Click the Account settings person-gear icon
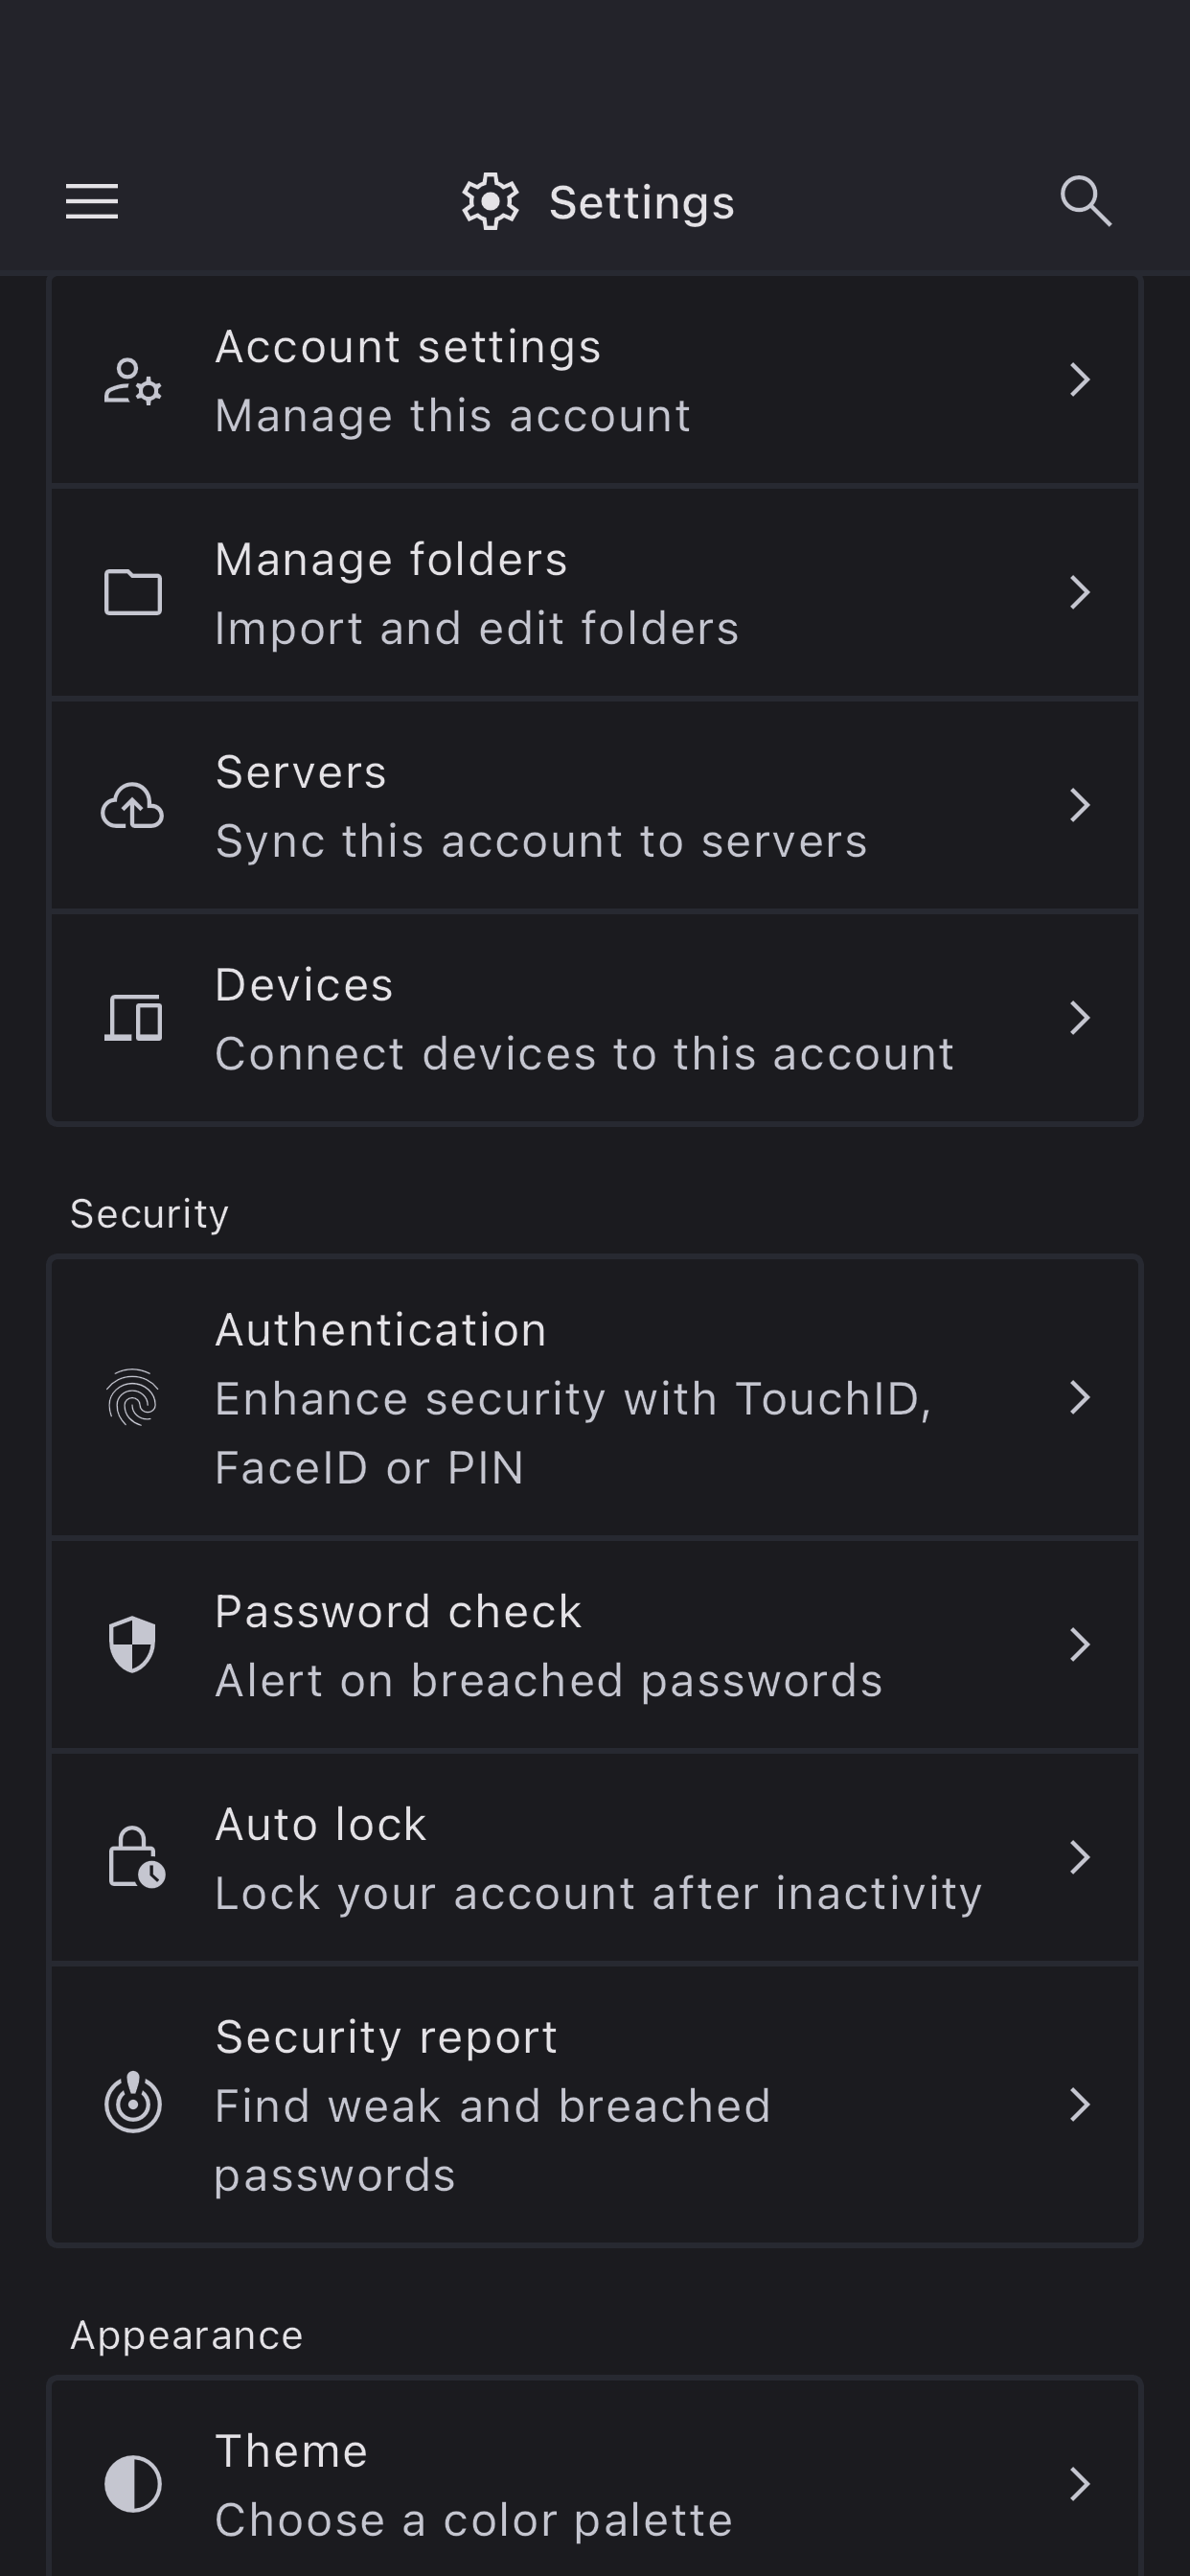This screenshot has height=2576, width=1190. [x=133, y=381]
